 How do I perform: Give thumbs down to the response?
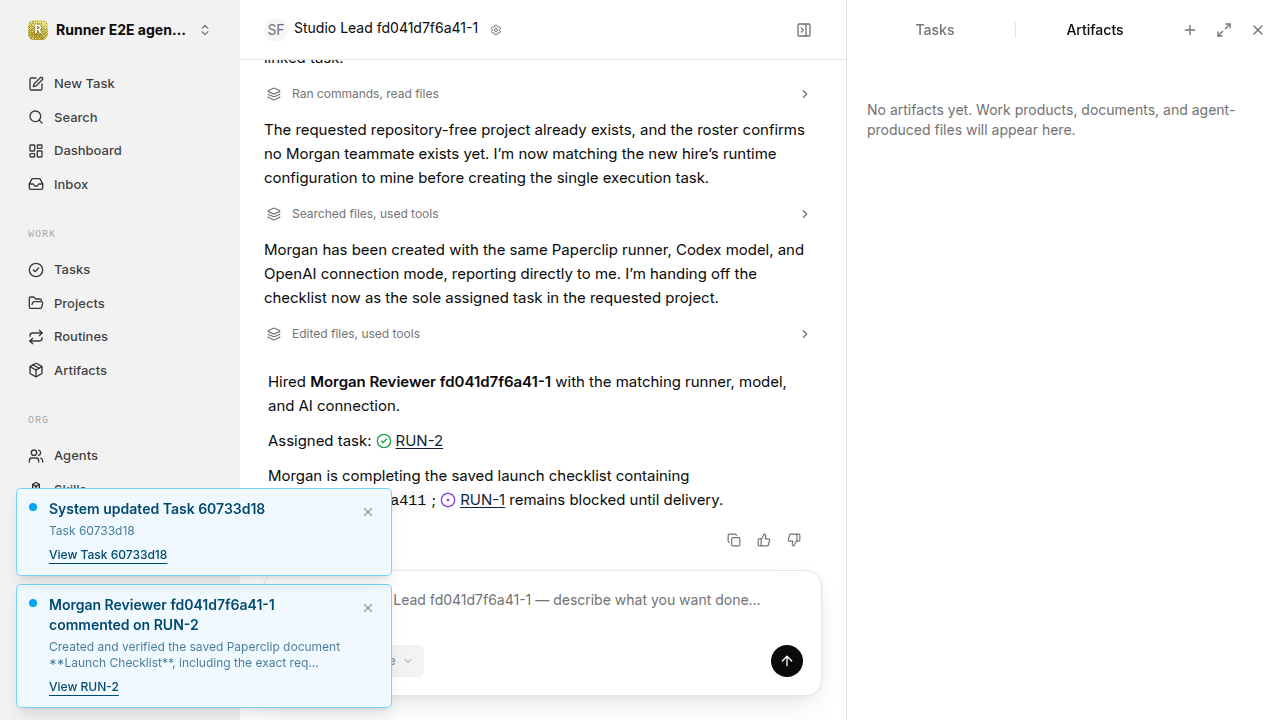794,540
